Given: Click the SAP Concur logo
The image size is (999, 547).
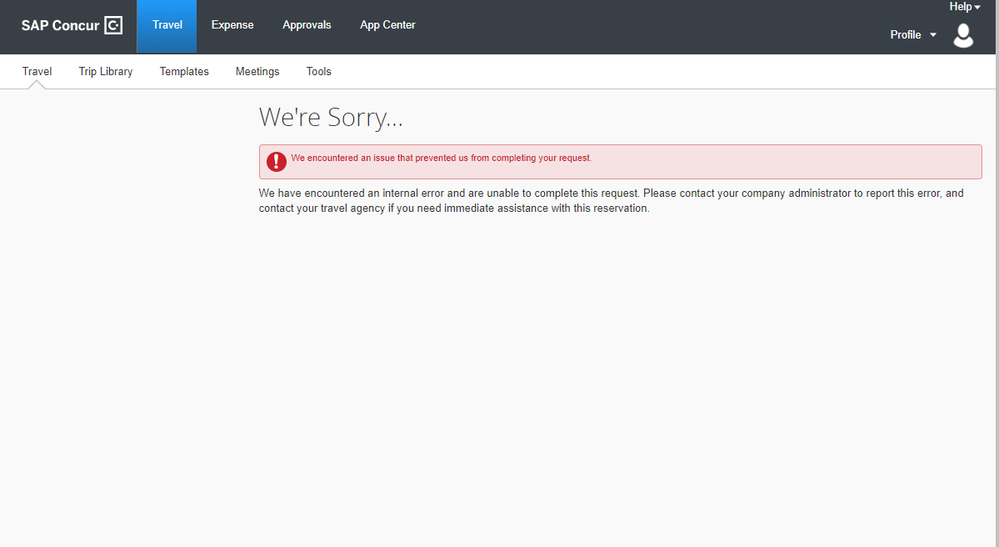Looking at the screenshot, I should [x=71, y=25].
